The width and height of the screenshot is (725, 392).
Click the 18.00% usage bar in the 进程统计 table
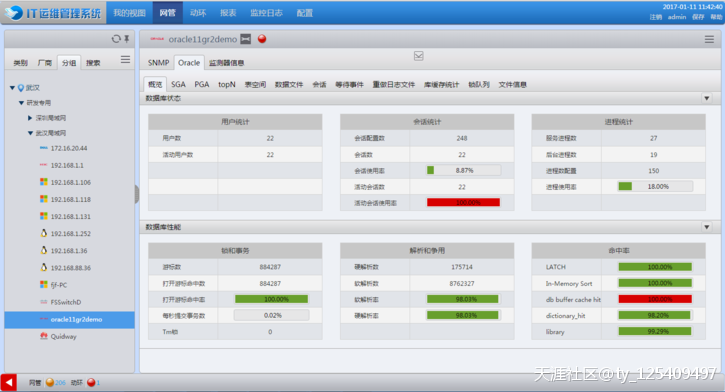coord(655,186)
